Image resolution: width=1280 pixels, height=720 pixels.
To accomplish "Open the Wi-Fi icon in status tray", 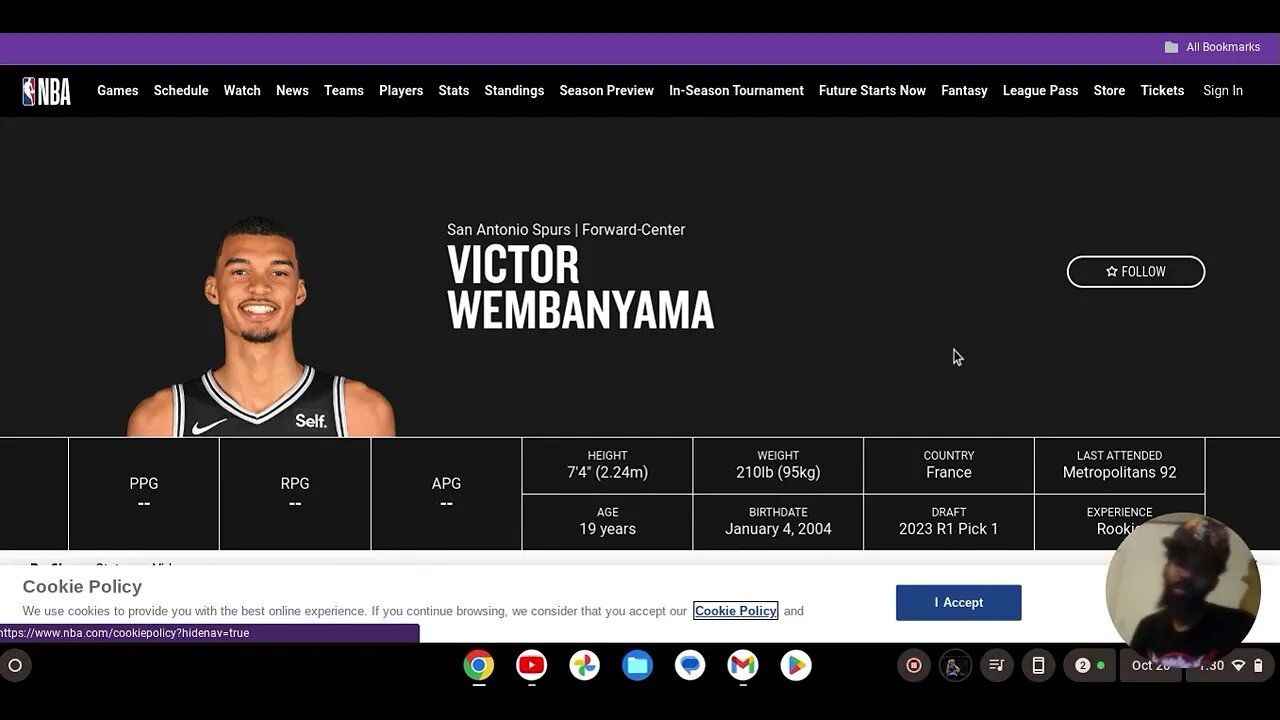I will point(1238,665).
